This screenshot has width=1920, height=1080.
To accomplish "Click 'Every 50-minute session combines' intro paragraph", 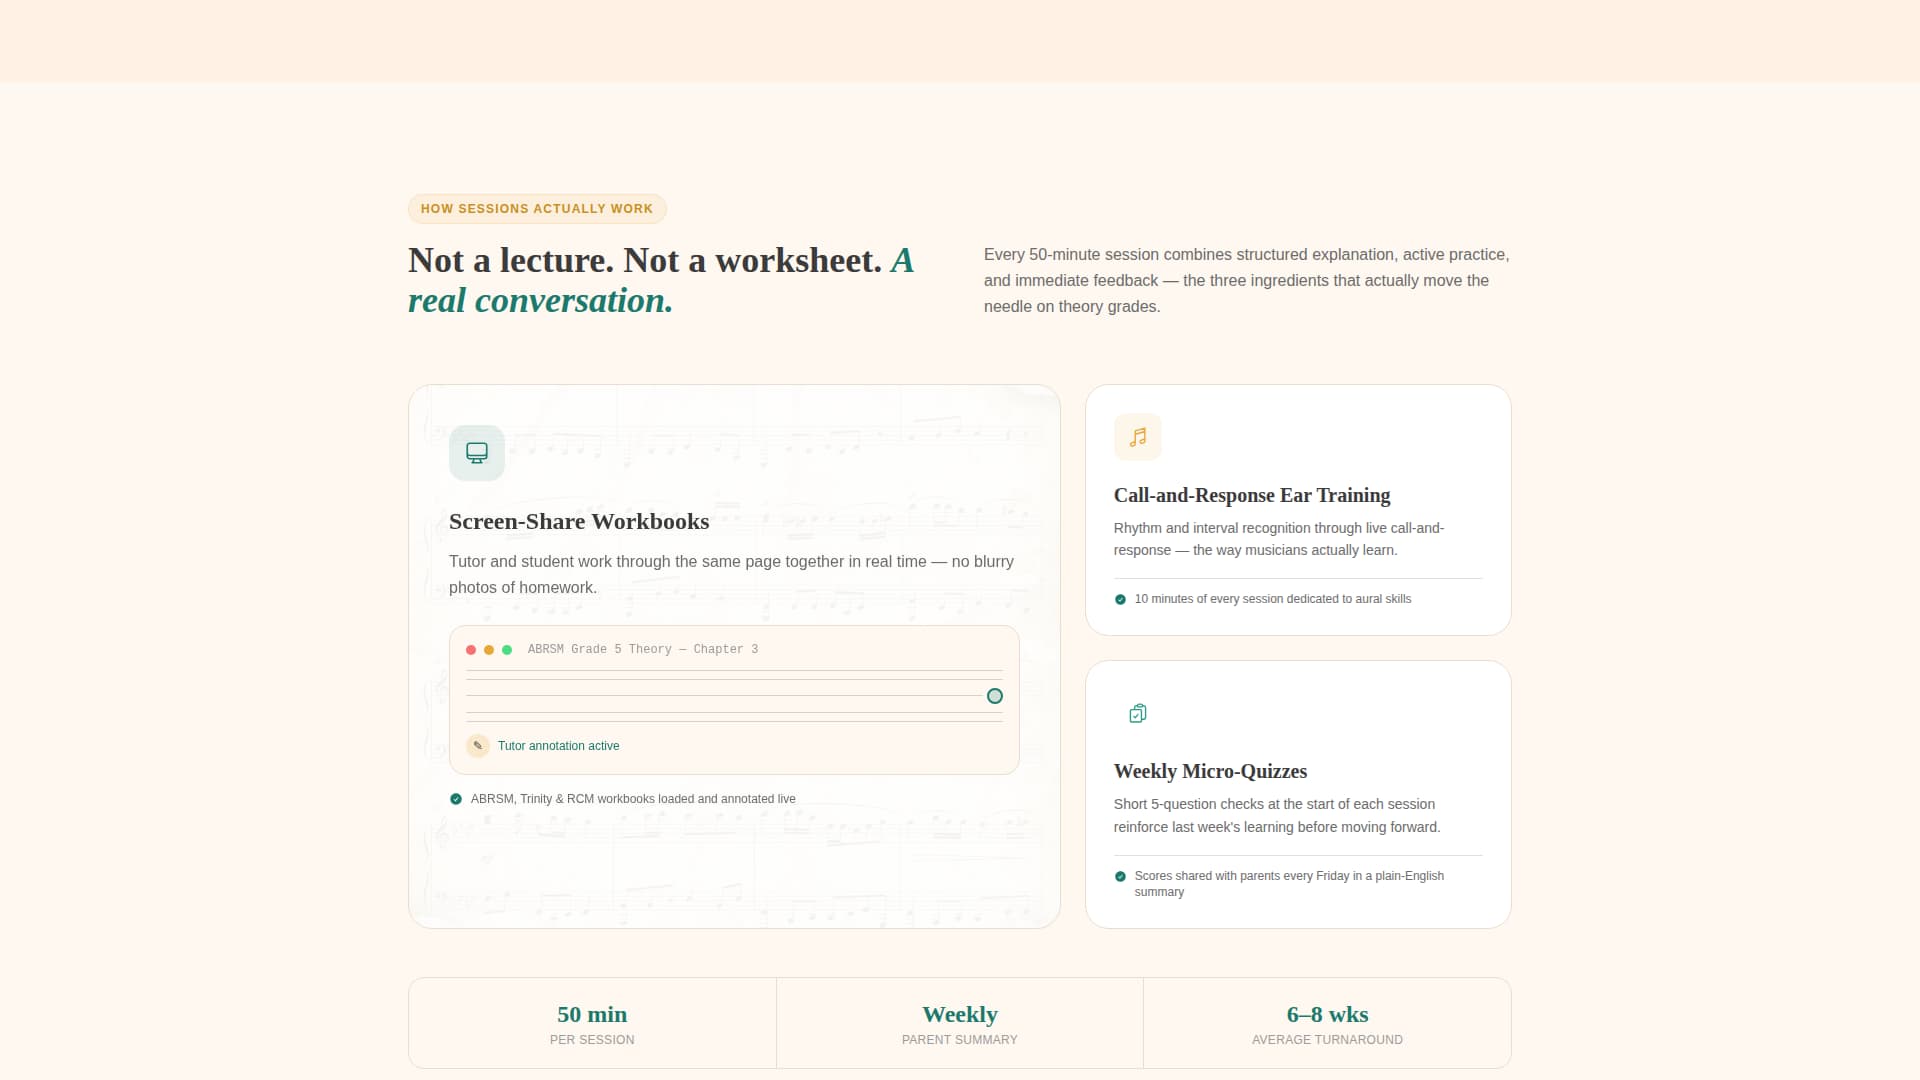I will coord(1247,281).
